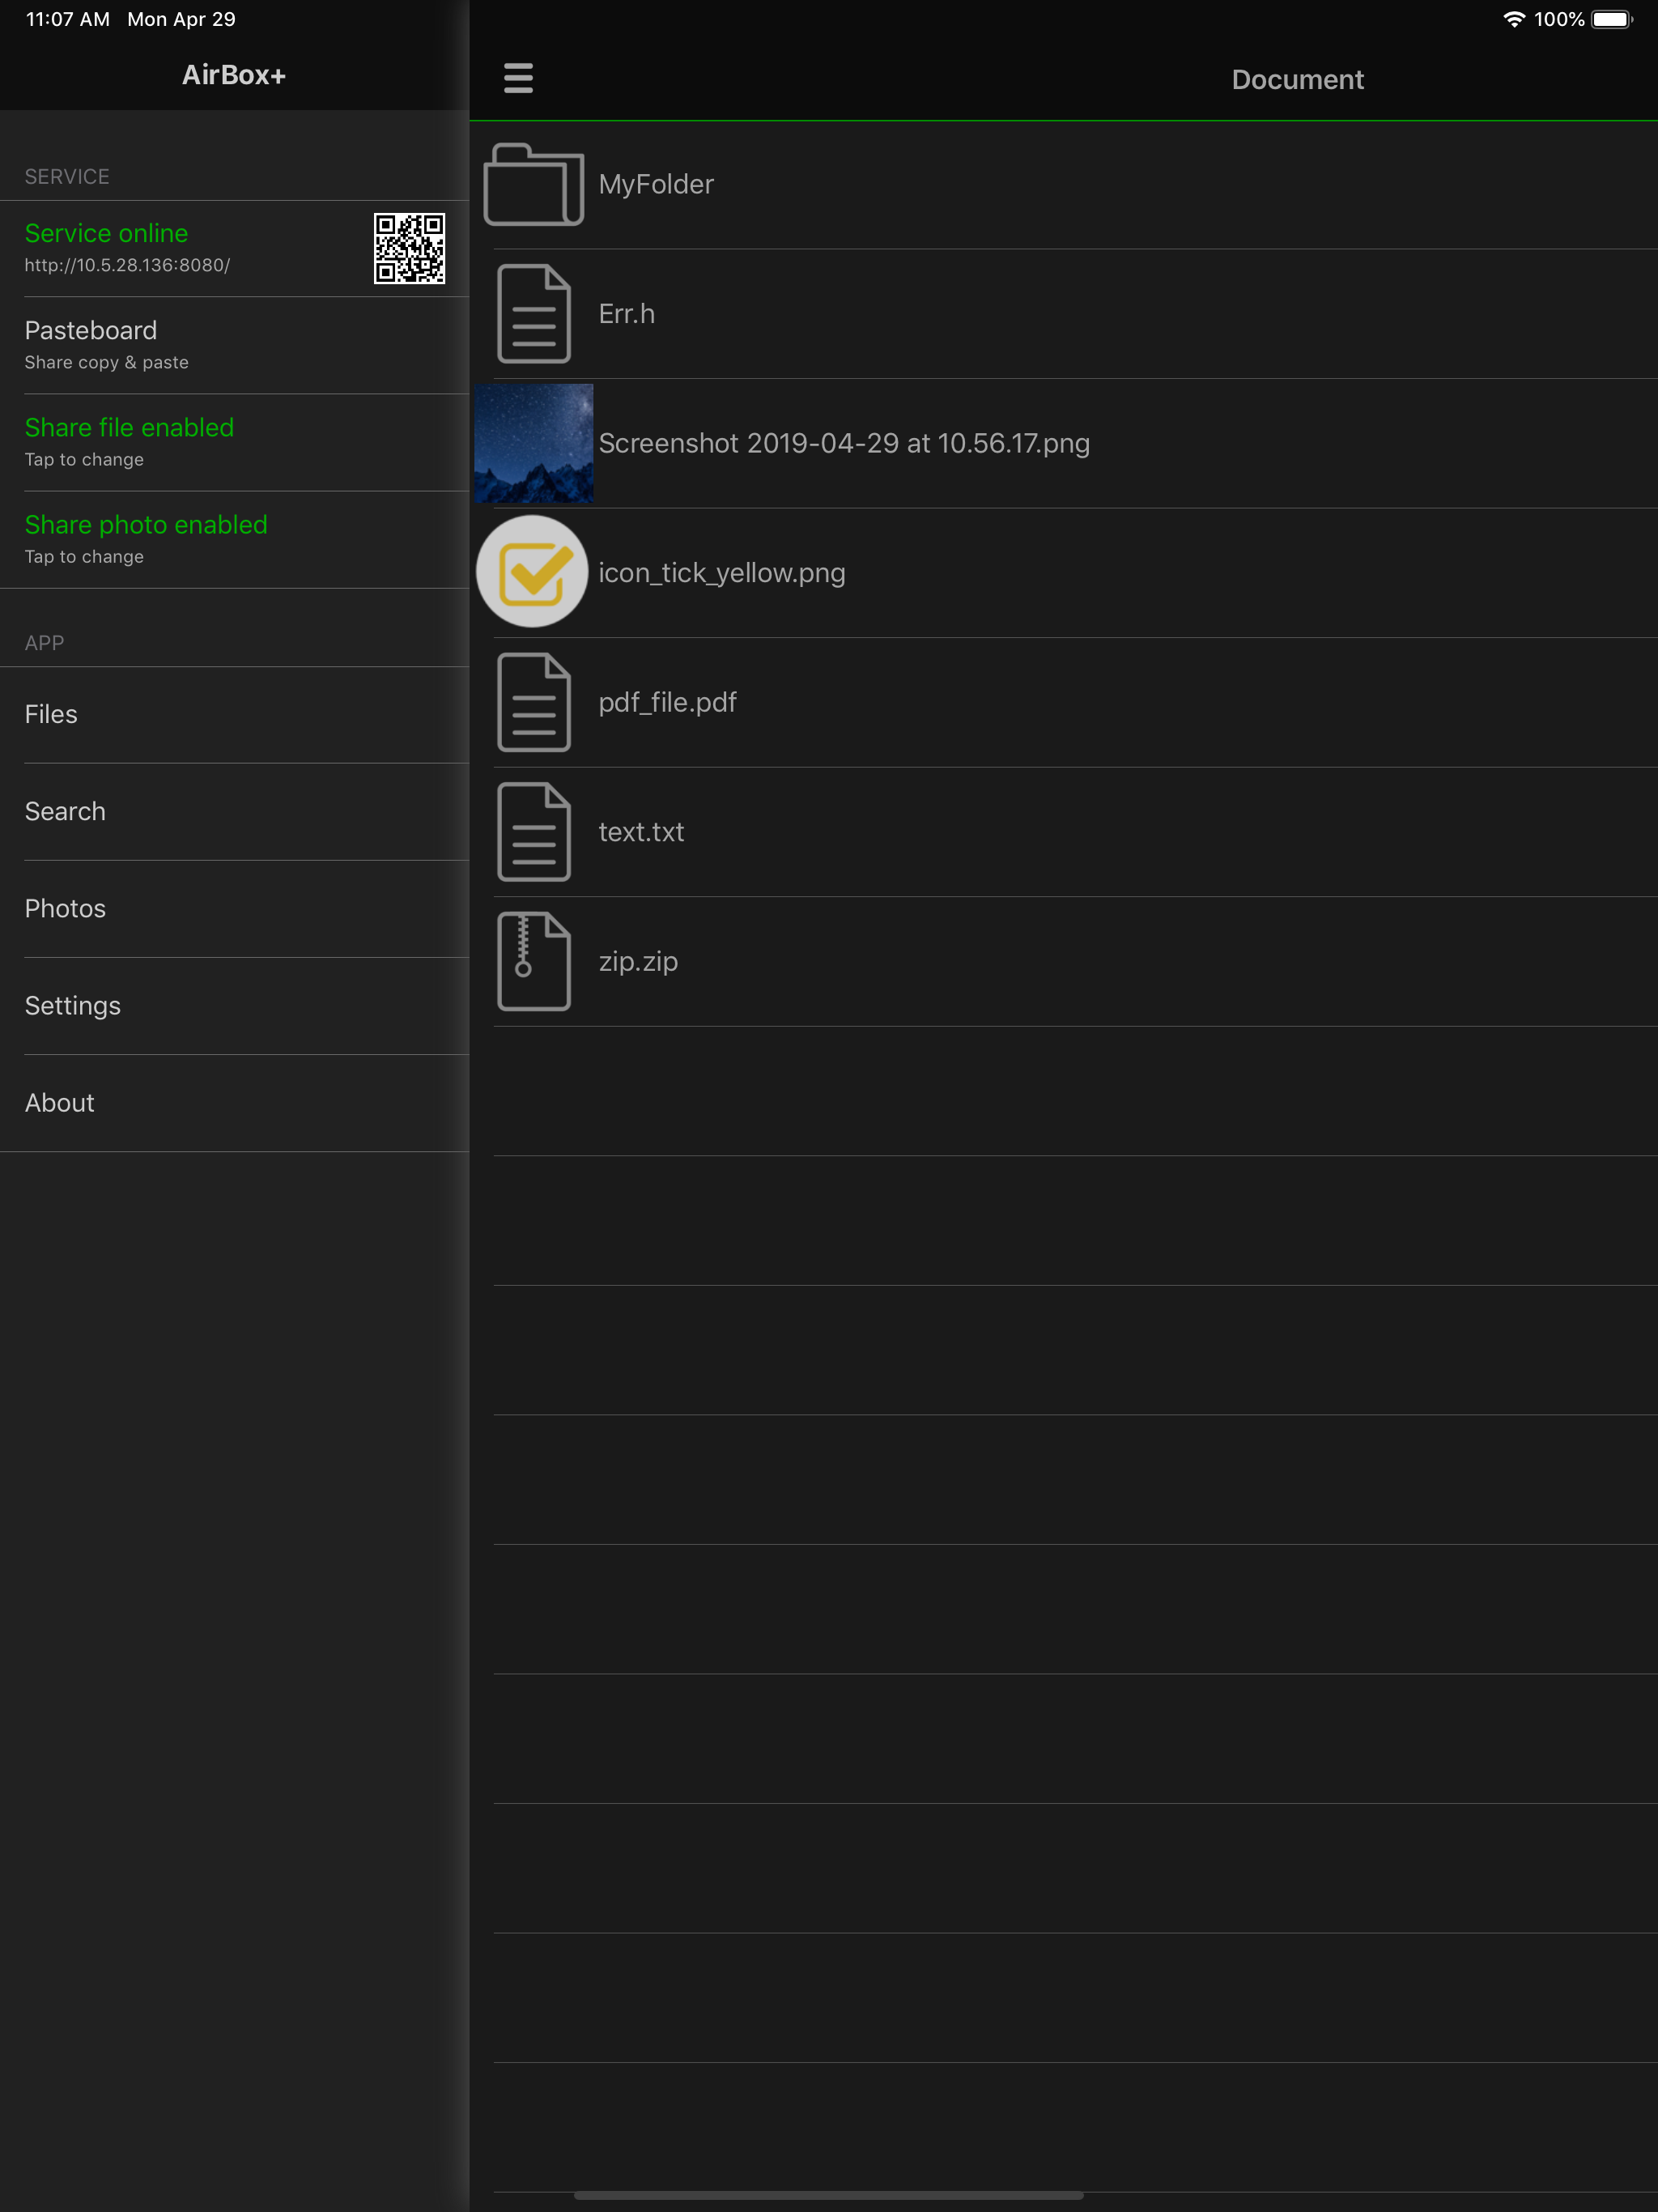Tap the yellow tick image icon

tap(532, 572)
